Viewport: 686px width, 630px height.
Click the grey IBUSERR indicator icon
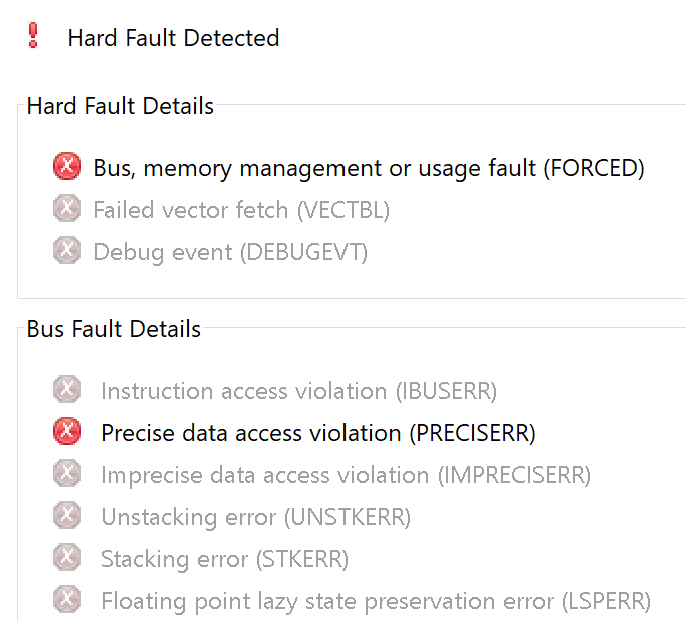click(67, 389)
